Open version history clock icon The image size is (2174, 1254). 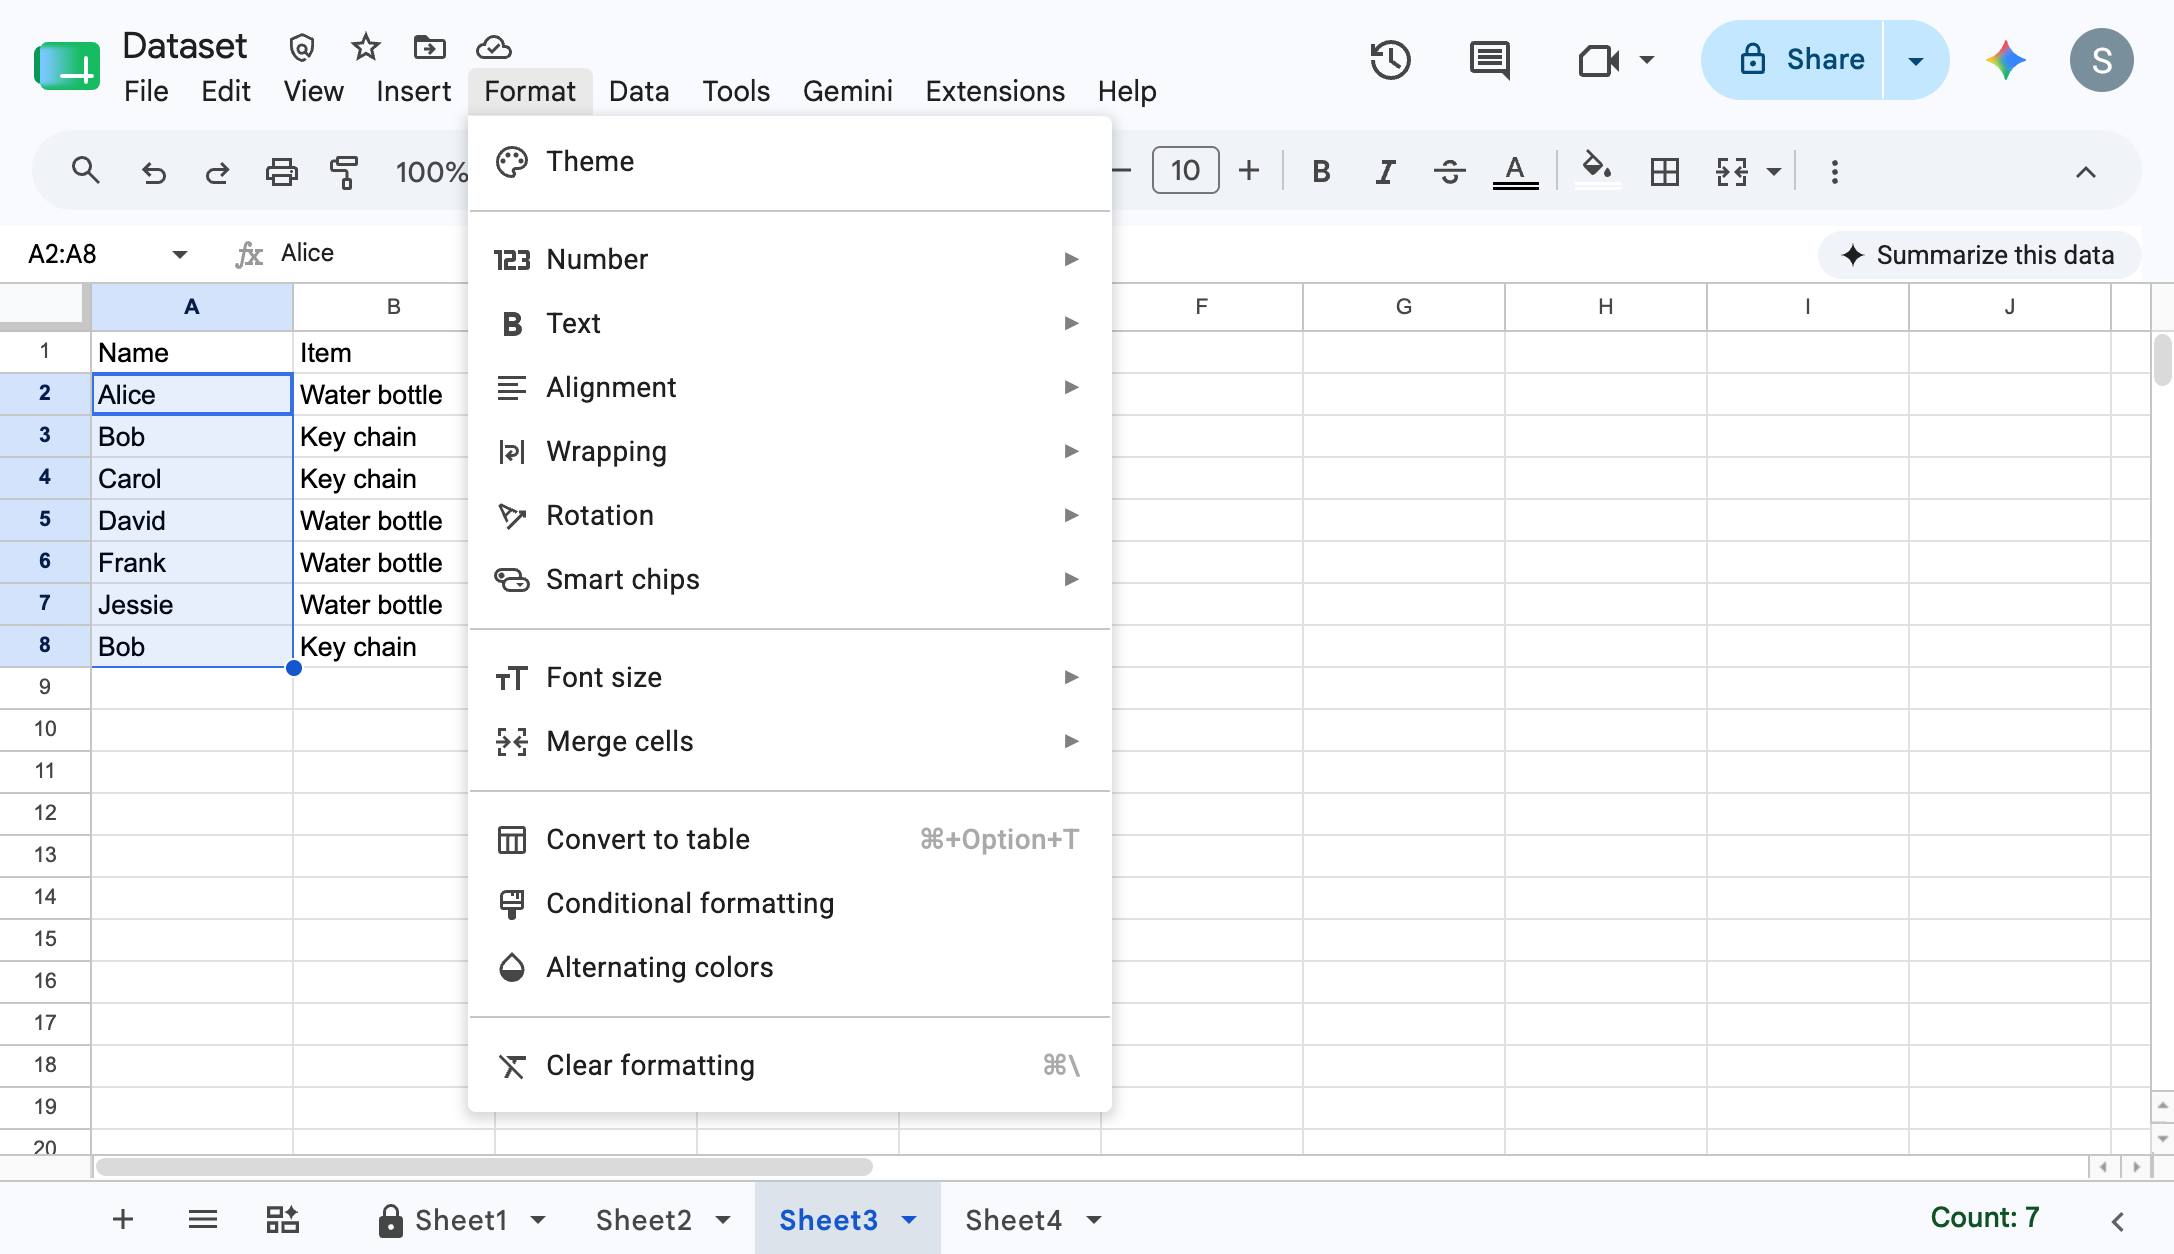(x=1390, y=60)
